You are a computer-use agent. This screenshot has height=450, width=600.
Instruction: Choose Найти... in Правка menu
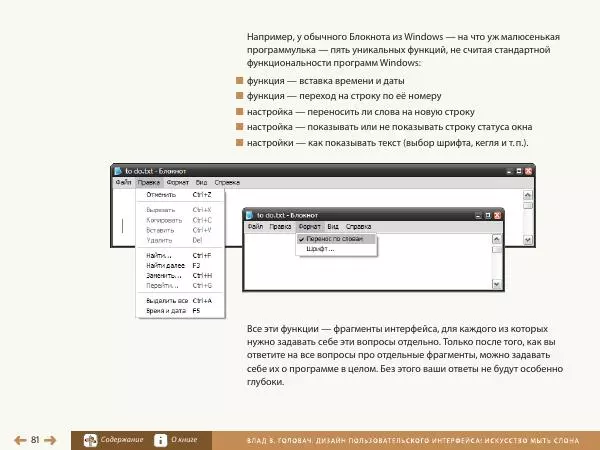pos(180,256)
